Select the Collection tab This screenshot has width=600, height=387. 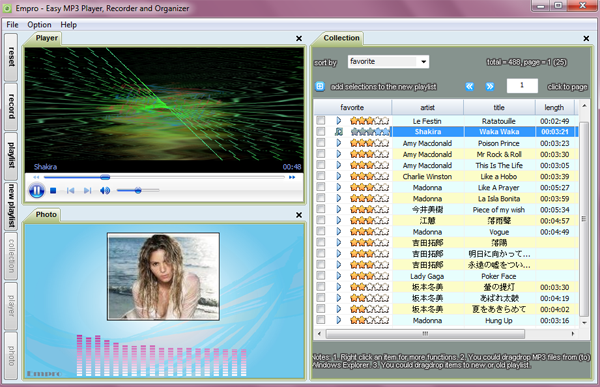point(341,38)
